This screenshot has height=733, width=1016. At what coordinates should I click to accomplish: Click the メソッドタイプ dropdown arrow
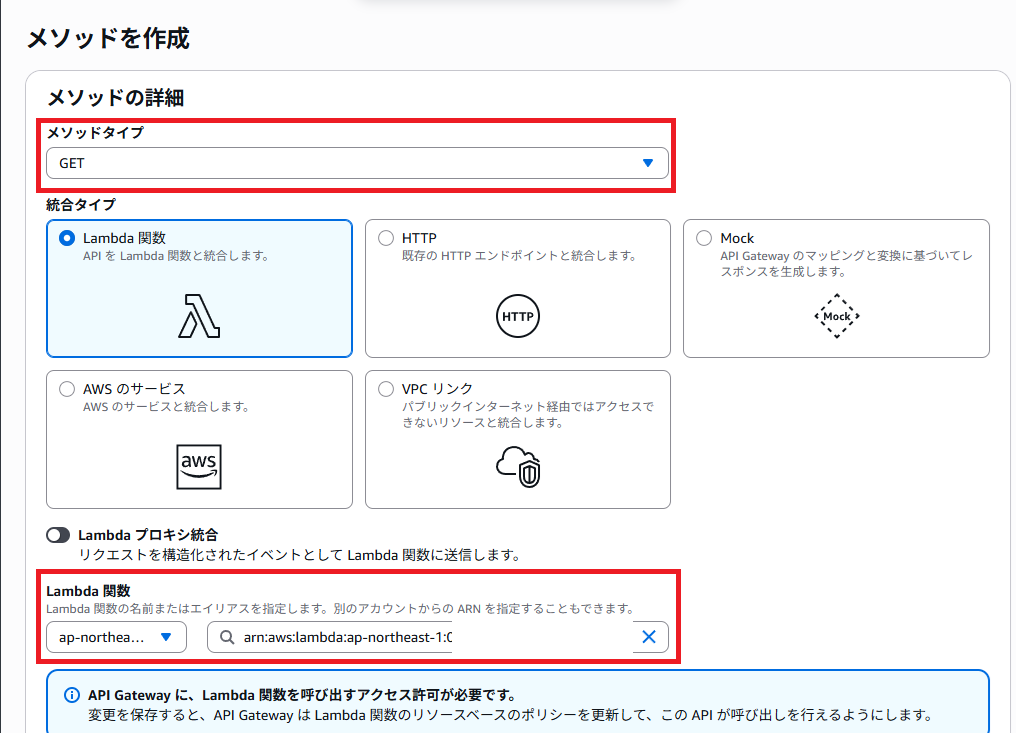click(648, 163)
